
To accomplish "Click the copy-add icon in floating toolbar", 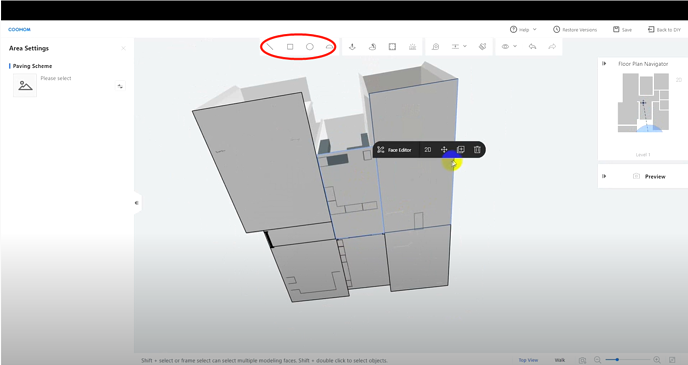I will point(461,150).
